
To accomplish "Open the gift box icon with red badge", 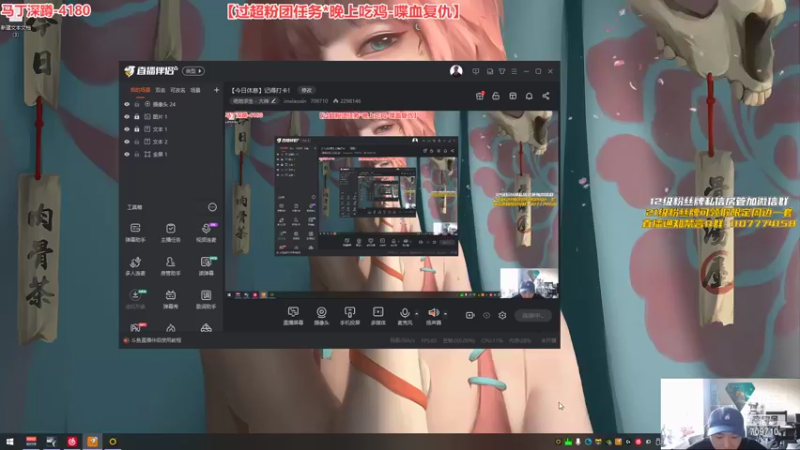I will (480, 96).
